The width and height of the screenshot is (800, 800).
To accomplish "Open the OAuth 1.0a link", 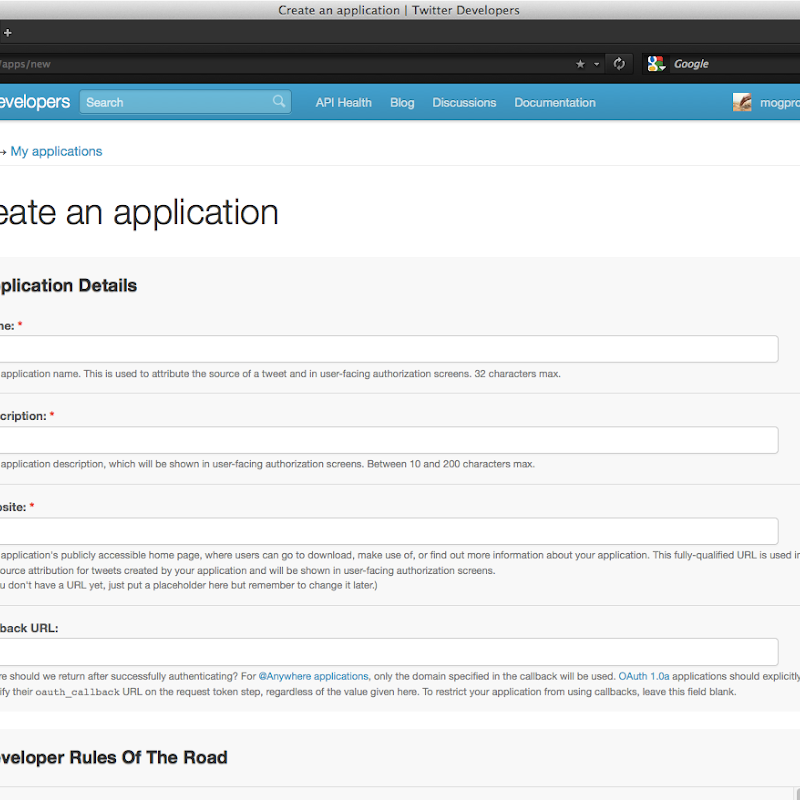I will pos(644,676).
